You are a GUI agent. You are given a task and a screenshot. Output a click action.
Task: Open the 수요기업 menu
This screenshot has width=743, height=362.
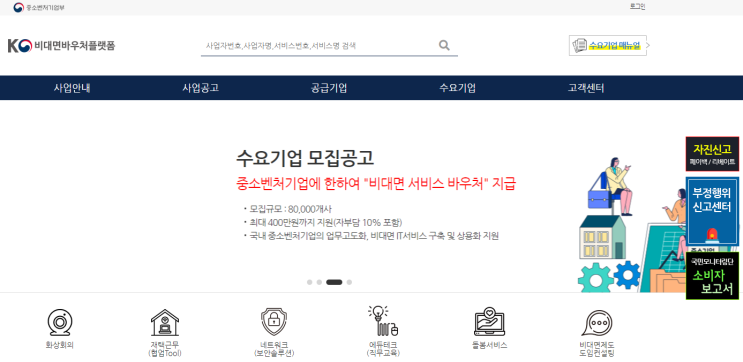(x=457, y=88)
